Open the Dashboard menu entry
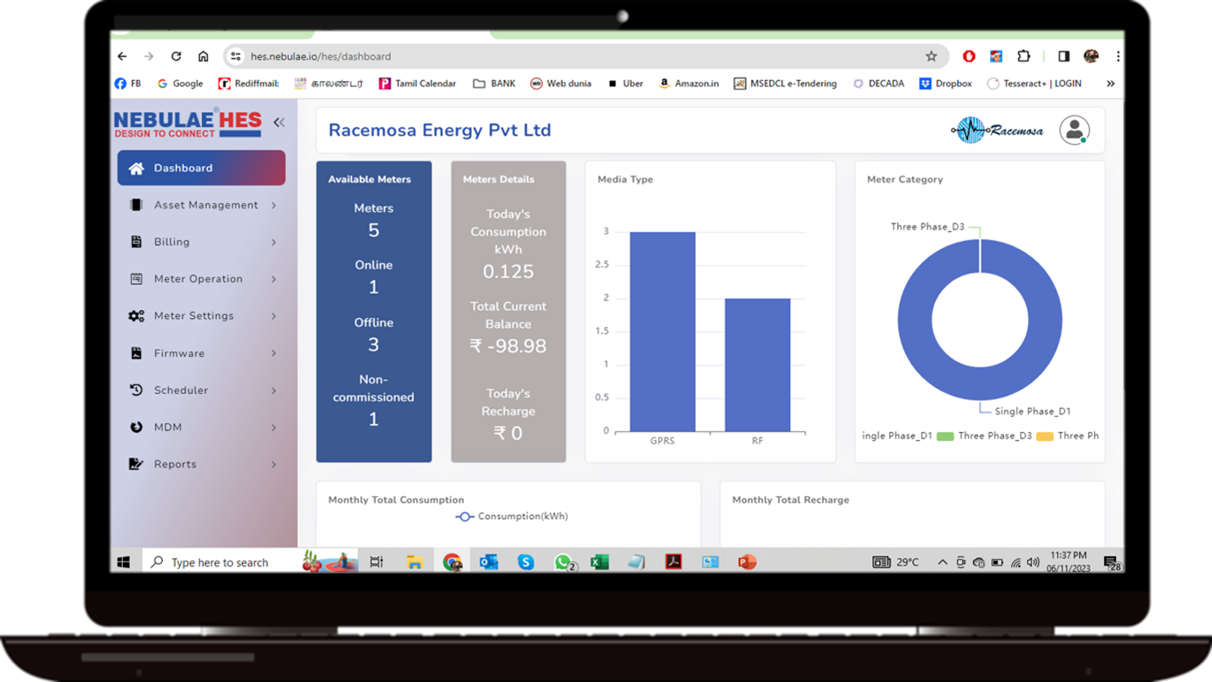Viewport: 1212px width, 682px height. coord(182,167)
